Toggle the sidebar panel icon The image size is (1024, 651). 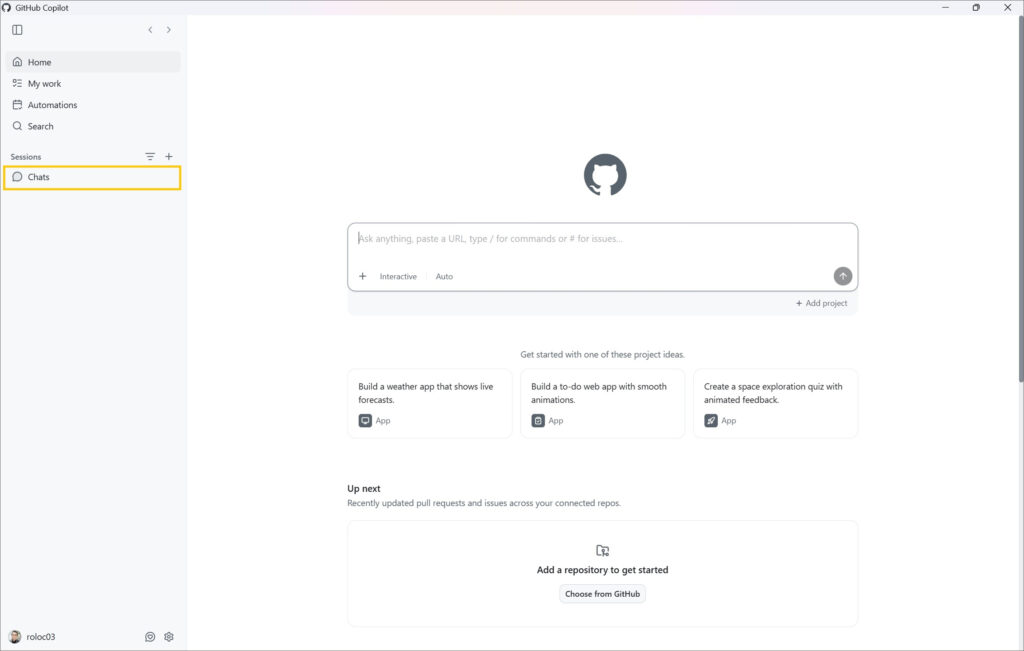point(18,30)
